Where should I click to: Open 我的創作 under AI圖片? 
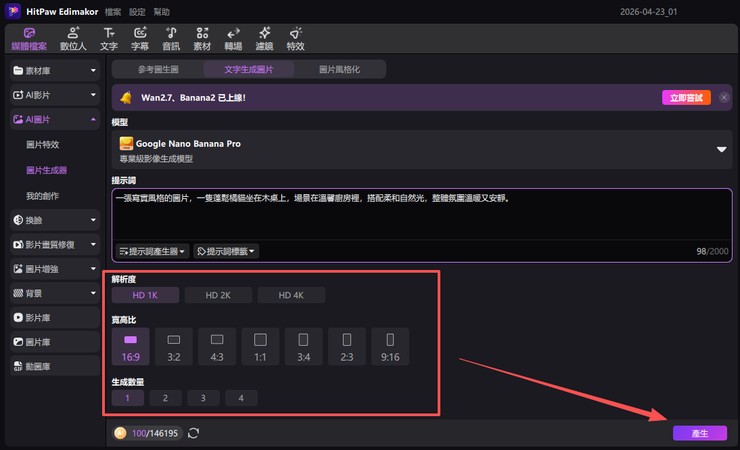[42, 196]
